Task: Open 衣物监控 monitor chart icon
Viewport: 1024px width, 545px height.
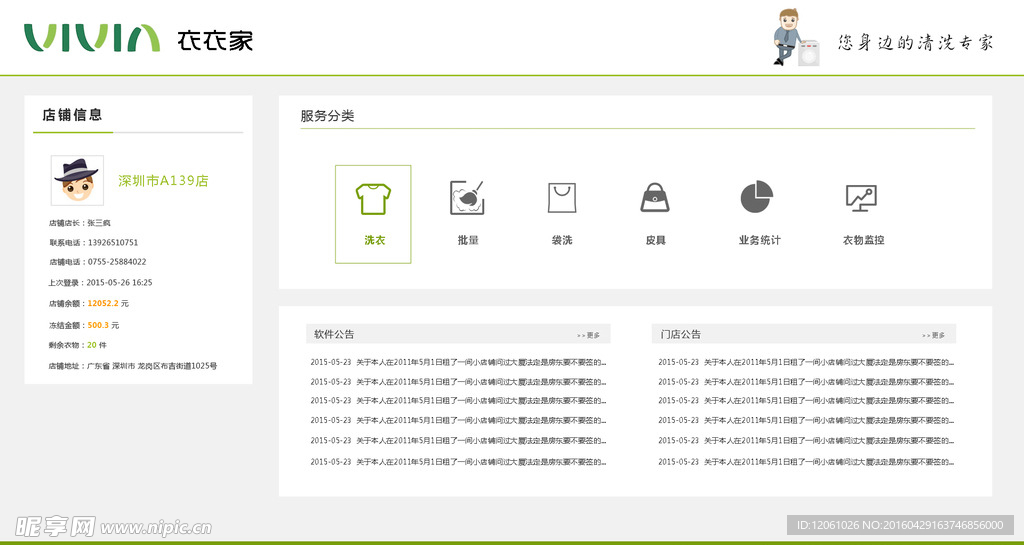Action: [861, 198]
